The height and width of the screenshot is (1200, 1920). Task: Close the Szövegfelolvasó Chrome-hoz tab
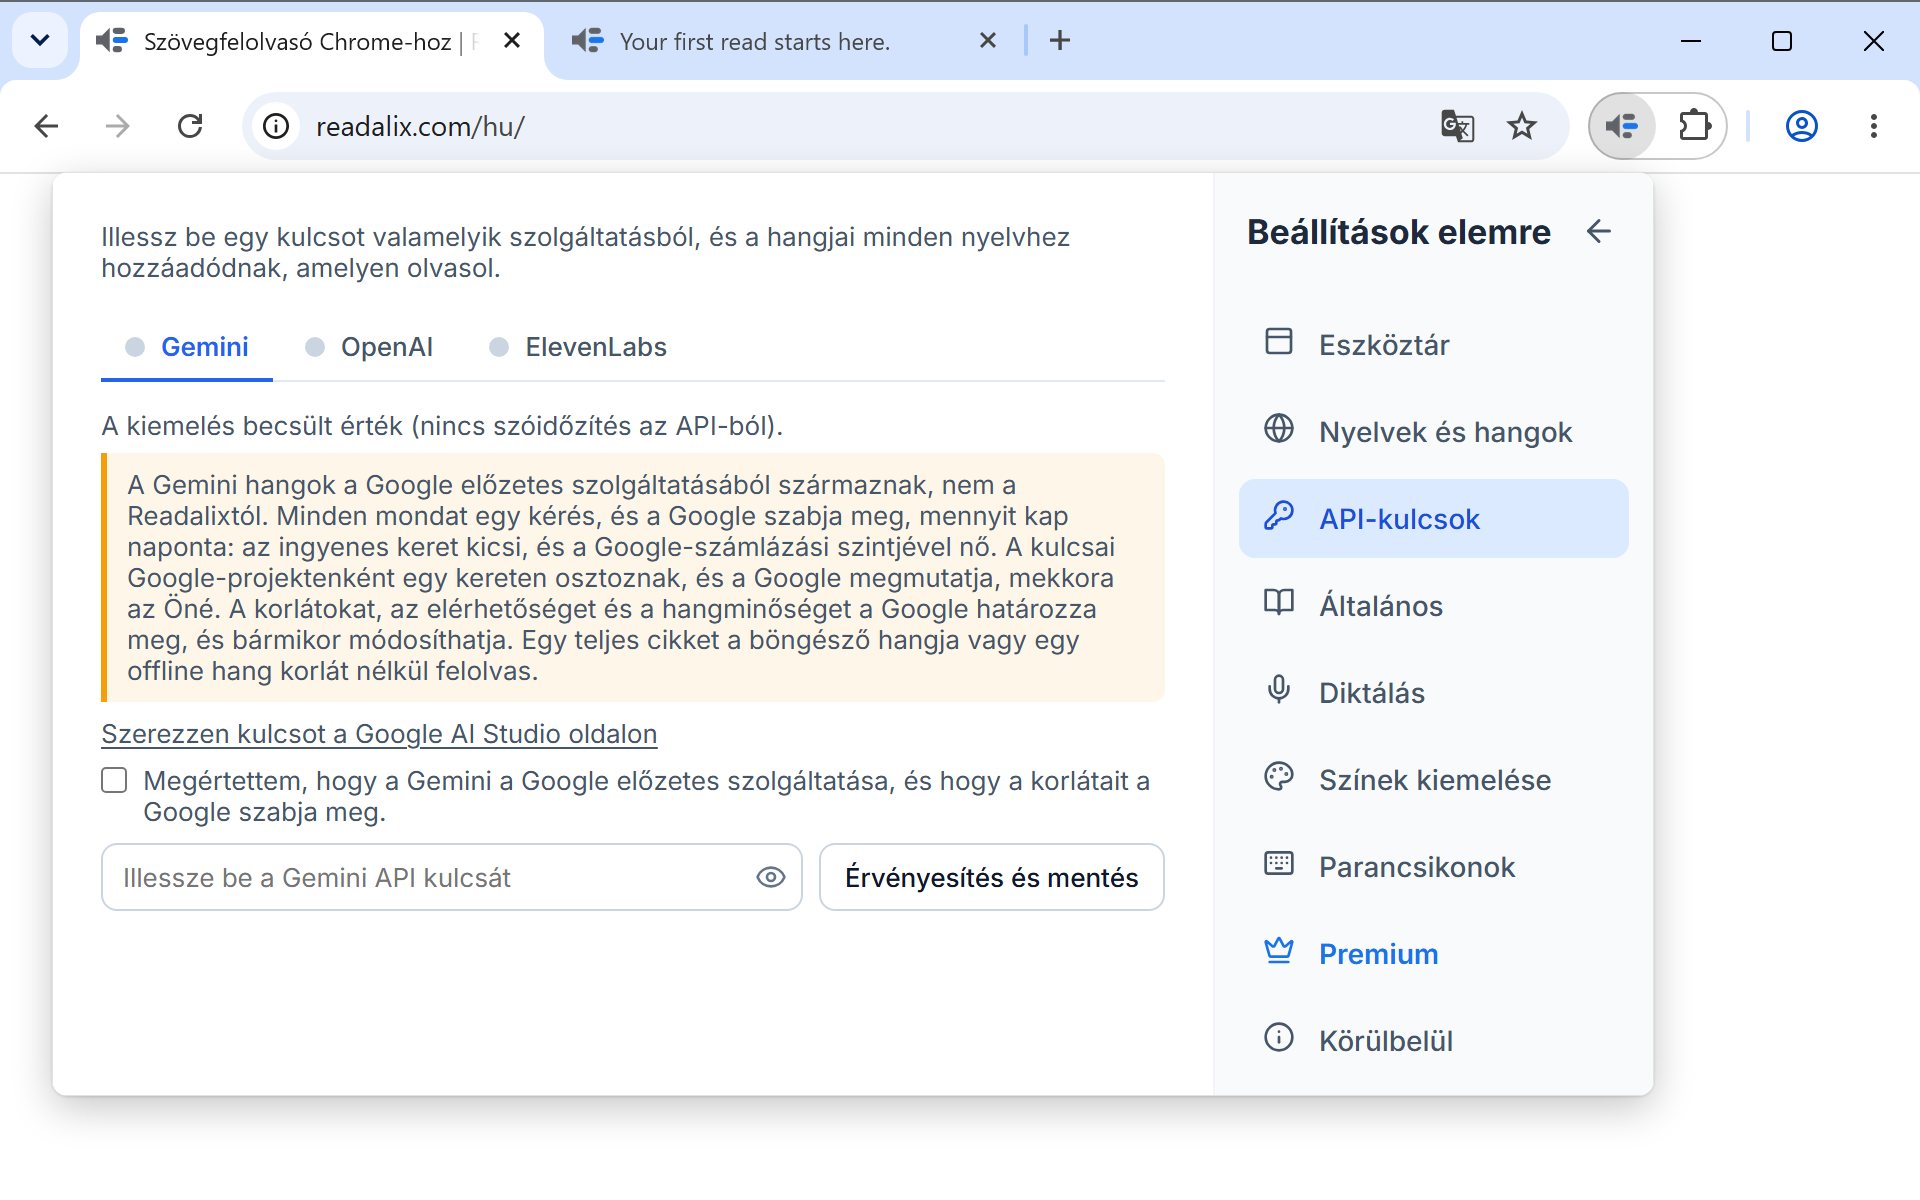(512, 41)
